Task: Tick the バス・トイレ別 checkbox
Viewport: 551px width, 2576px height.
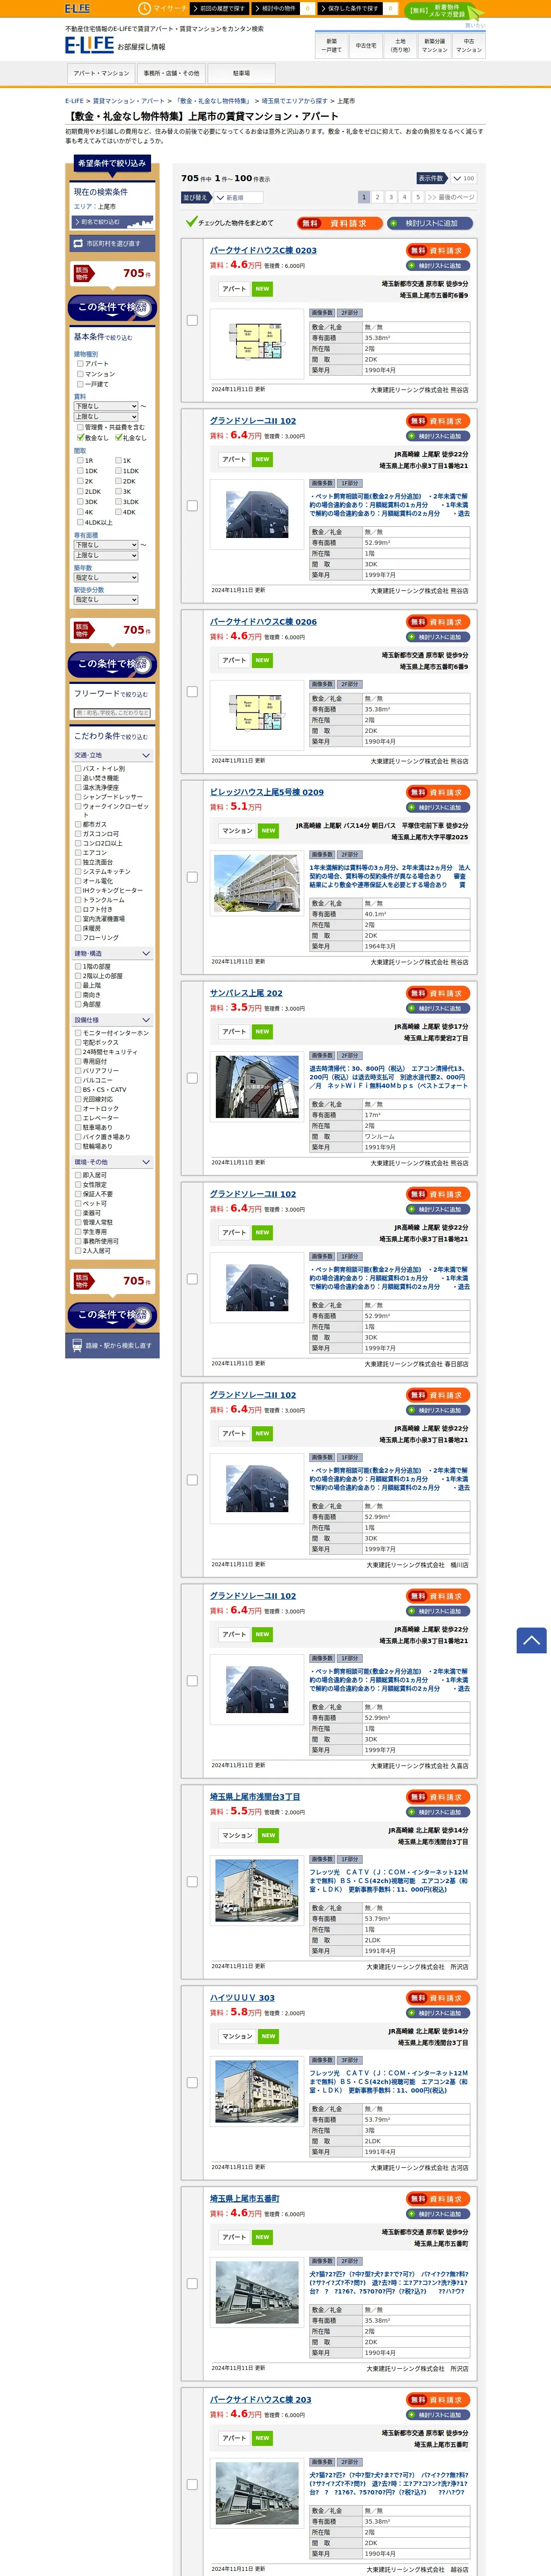Action: coord(78,769)
